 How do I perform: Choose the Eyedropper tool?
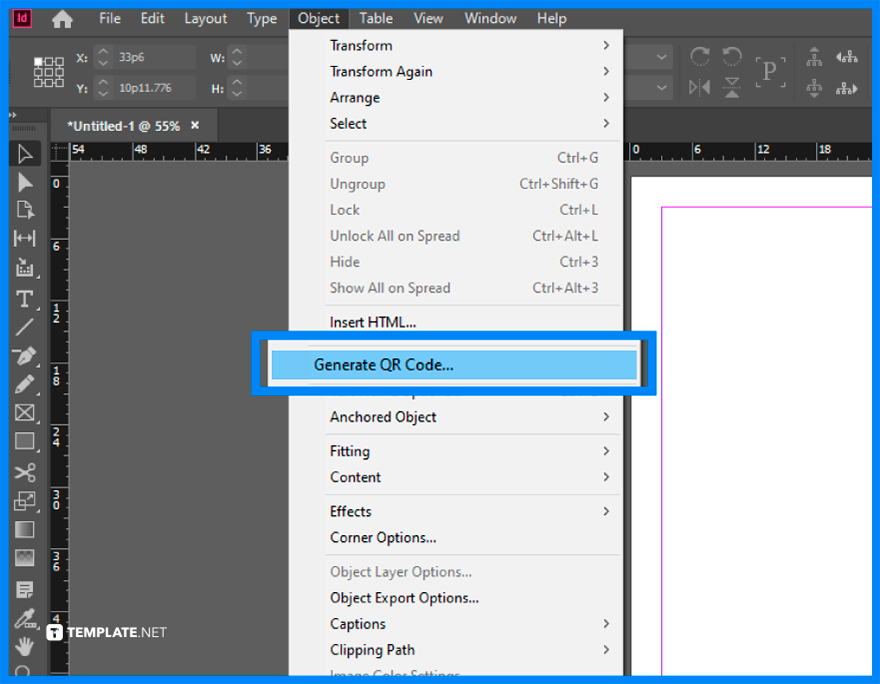click(x=25, y=618)
